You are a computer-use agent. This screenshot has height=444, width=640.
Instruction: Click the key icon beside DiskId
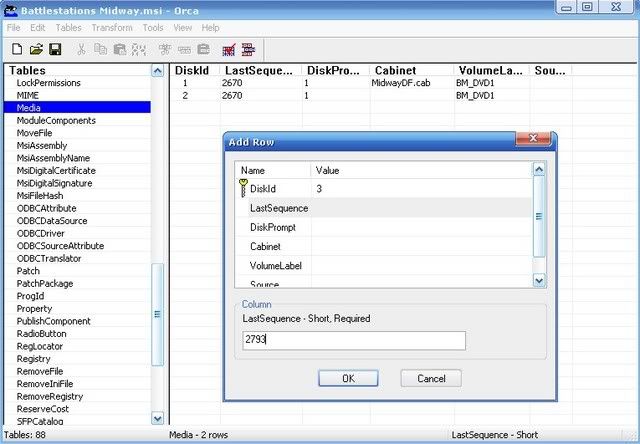243,188
